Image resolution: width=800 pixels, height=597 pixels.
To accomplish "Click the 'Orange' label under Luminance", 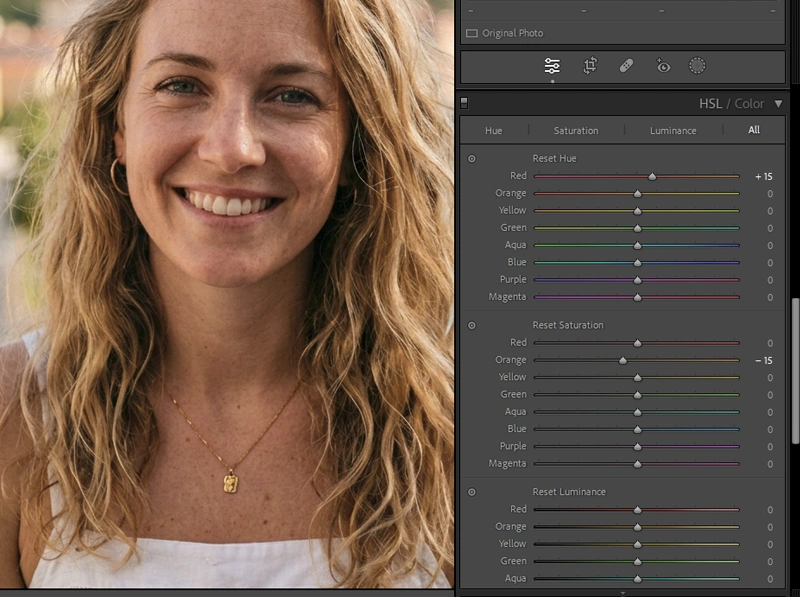I will tap(510, 527).
